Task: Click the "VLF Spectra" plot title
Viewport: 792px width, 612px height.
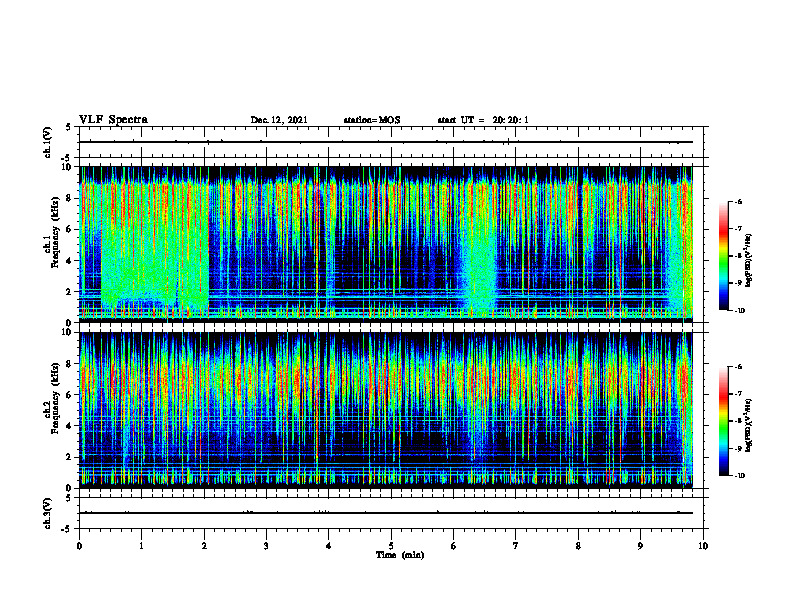Action: pos(113,120)
